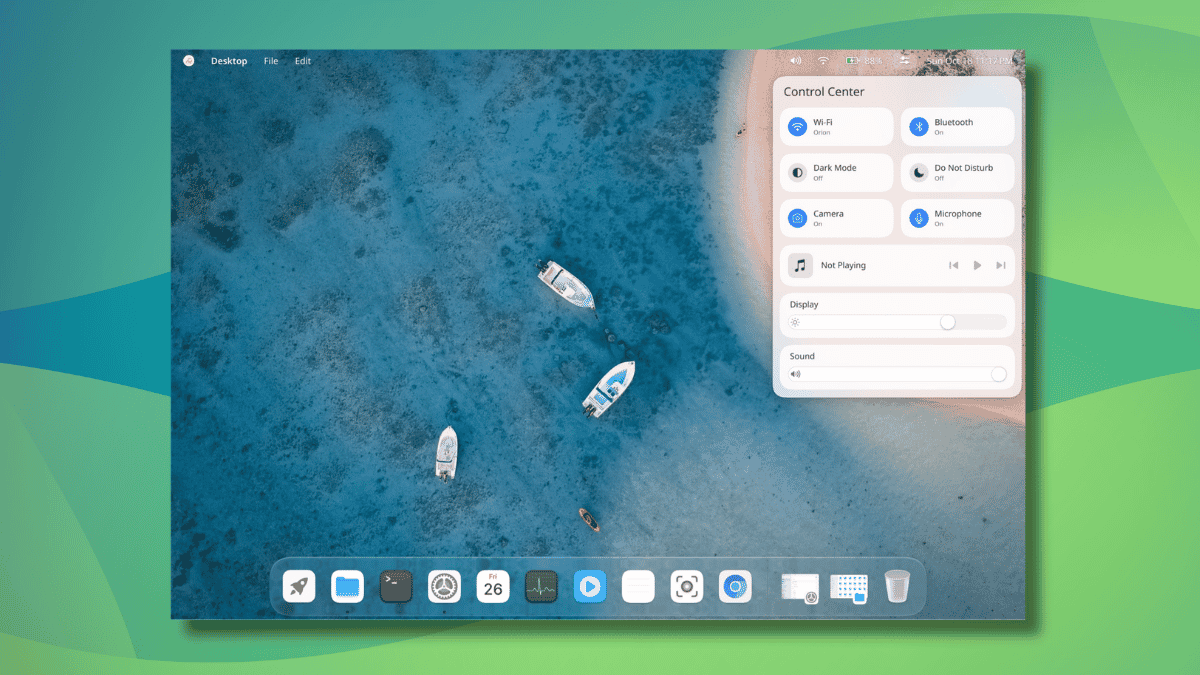Click the "Not Playing" label
Screen dimensions: 1200x675
point(843,265)
